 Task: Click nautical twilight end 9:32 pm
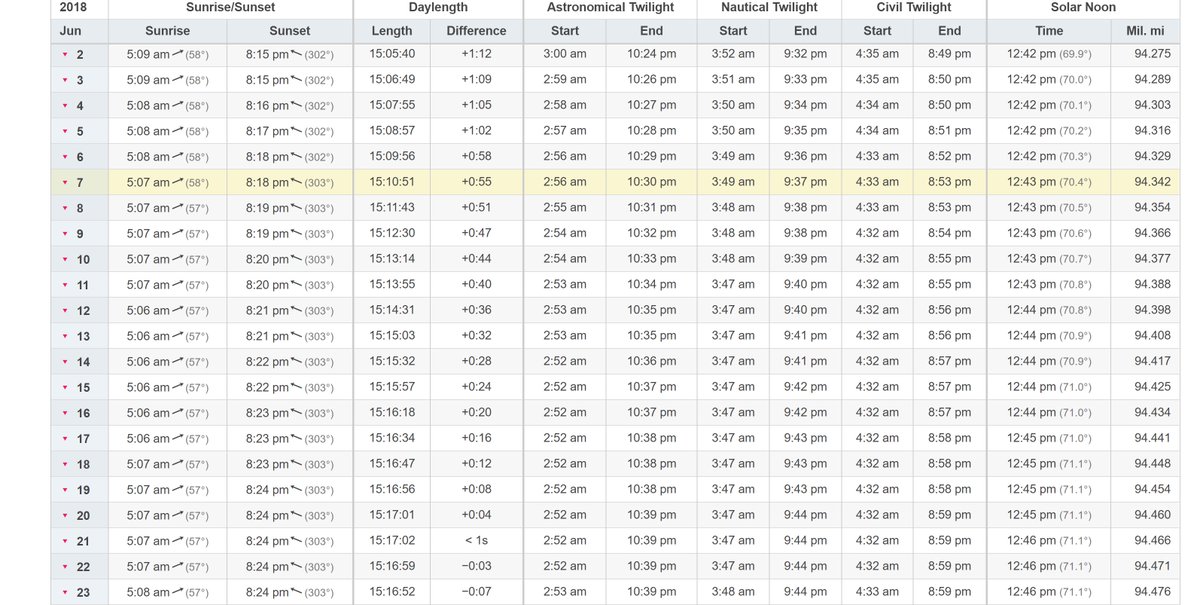tap(805, 53)
